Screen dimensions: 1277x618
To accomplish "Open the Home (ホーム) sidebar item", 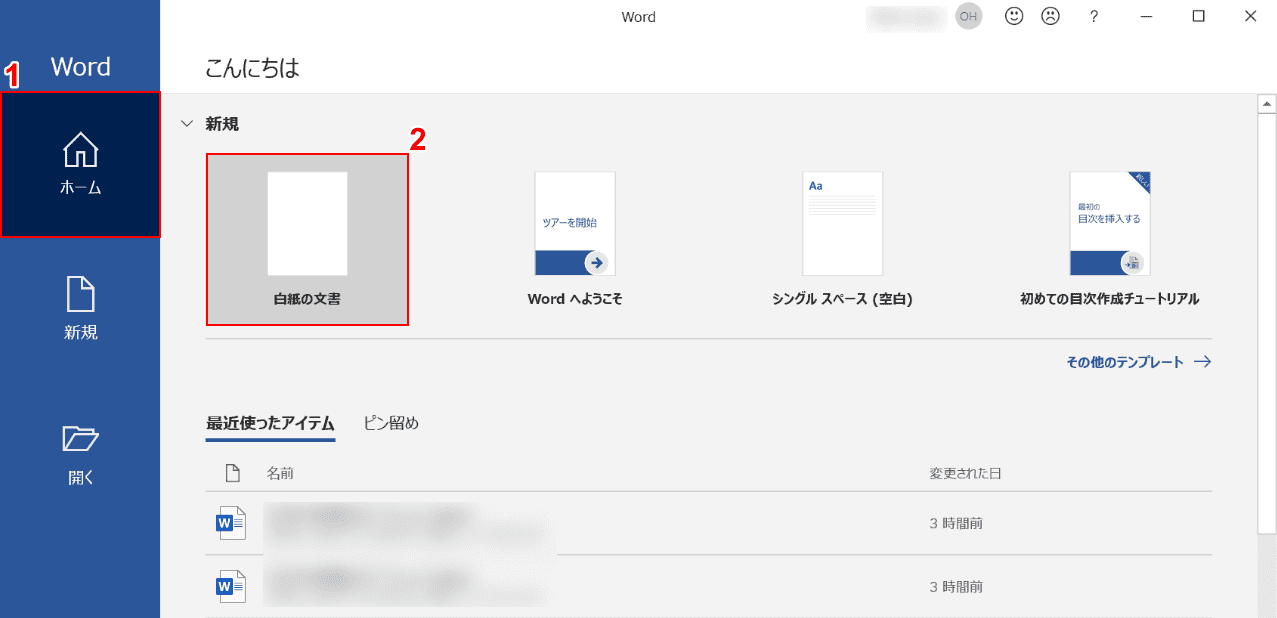I will [x=80, y=165].
